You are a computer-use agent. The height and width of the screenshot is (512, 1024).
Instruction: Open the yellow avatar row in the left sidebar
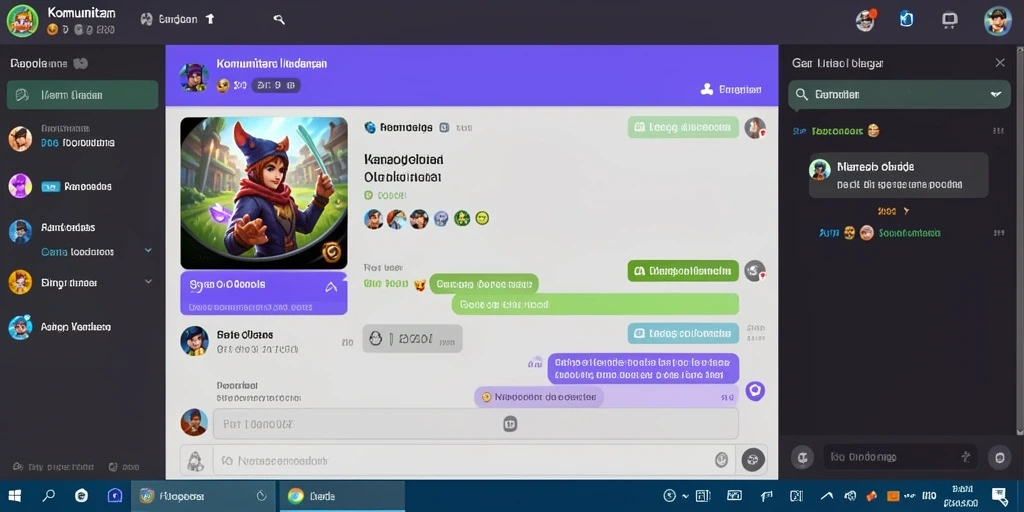point(82,283)
